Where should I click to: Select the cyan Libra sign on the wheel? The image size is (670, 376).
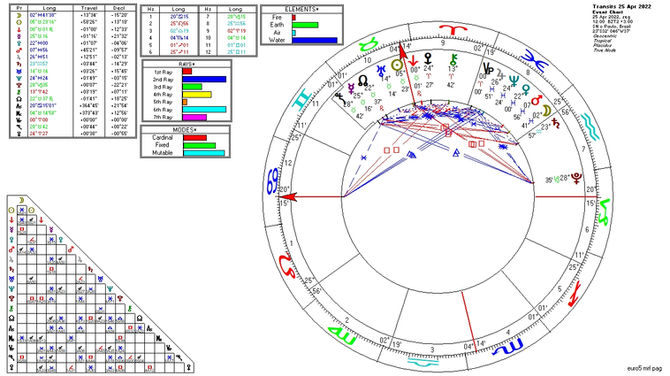click(x=423, y=363)
